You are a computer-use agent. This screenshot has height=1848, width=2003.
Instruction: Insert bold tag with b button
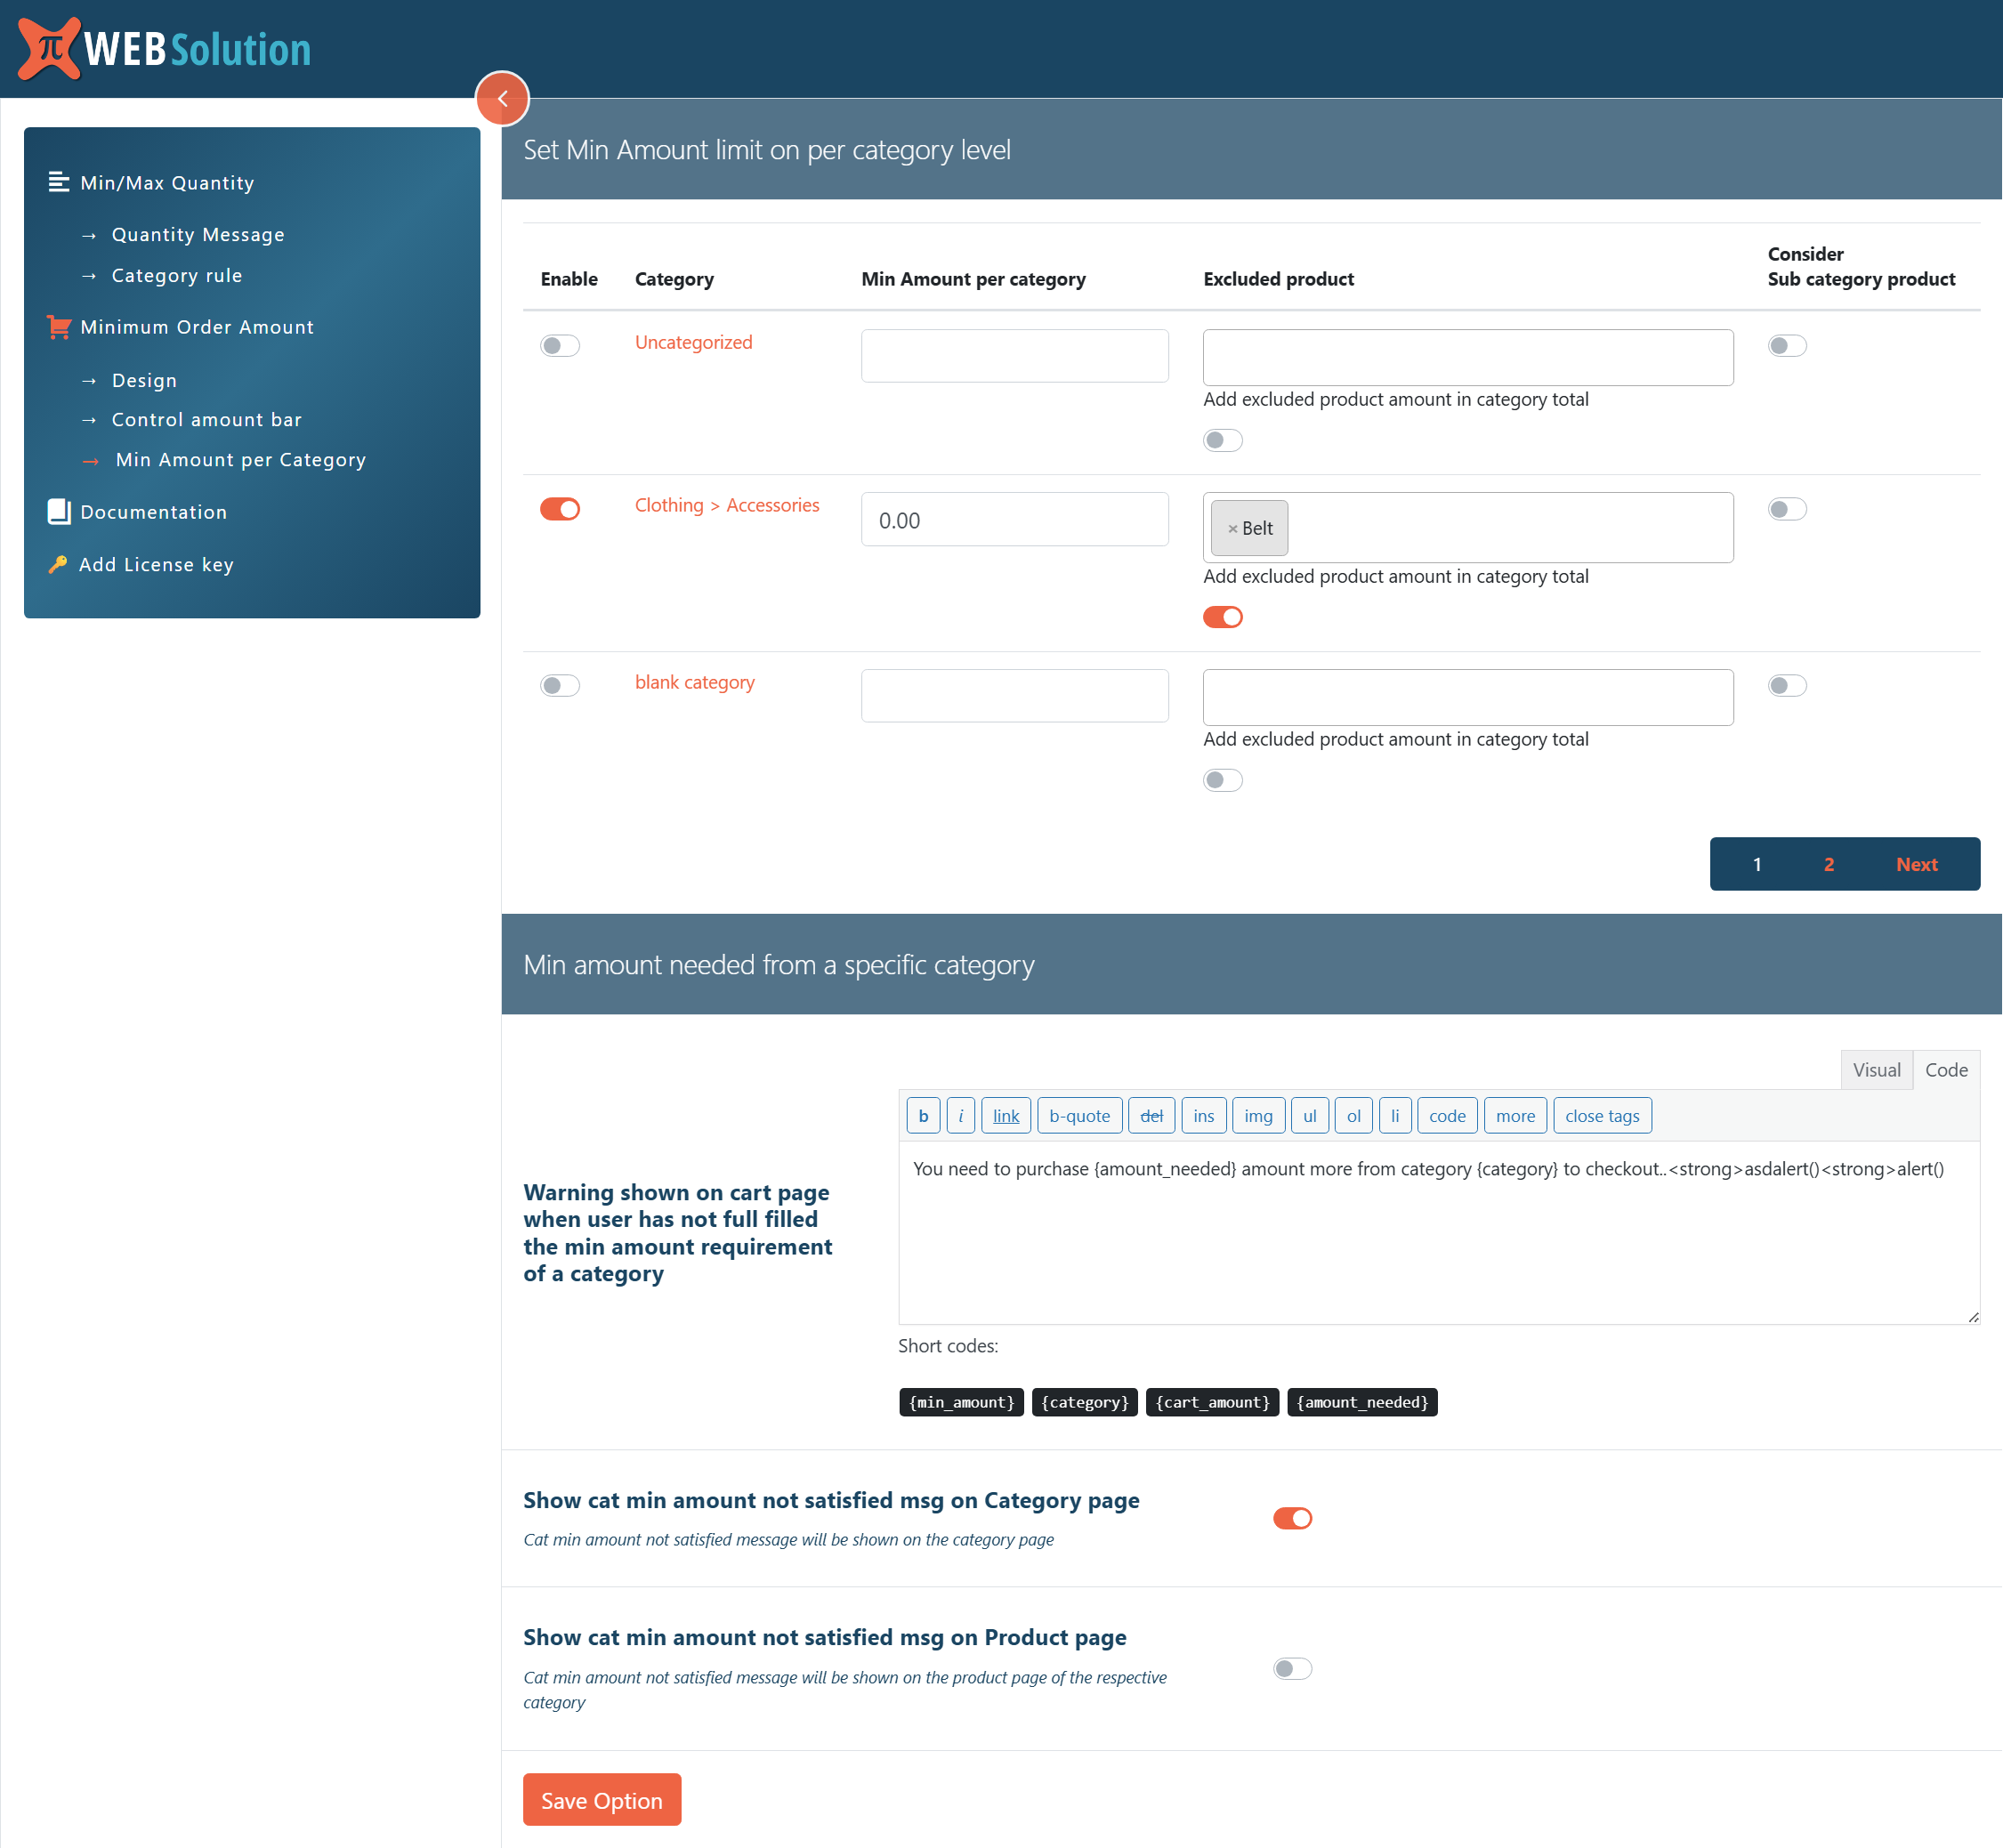(922, 1116)
